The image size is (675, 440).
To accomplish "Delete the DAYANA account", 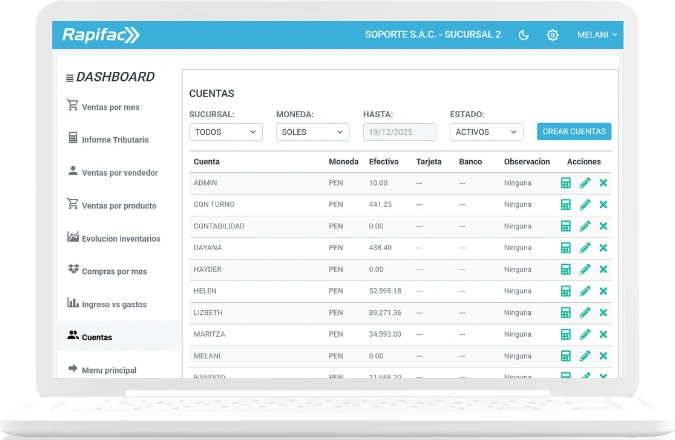I will [603, 248].
